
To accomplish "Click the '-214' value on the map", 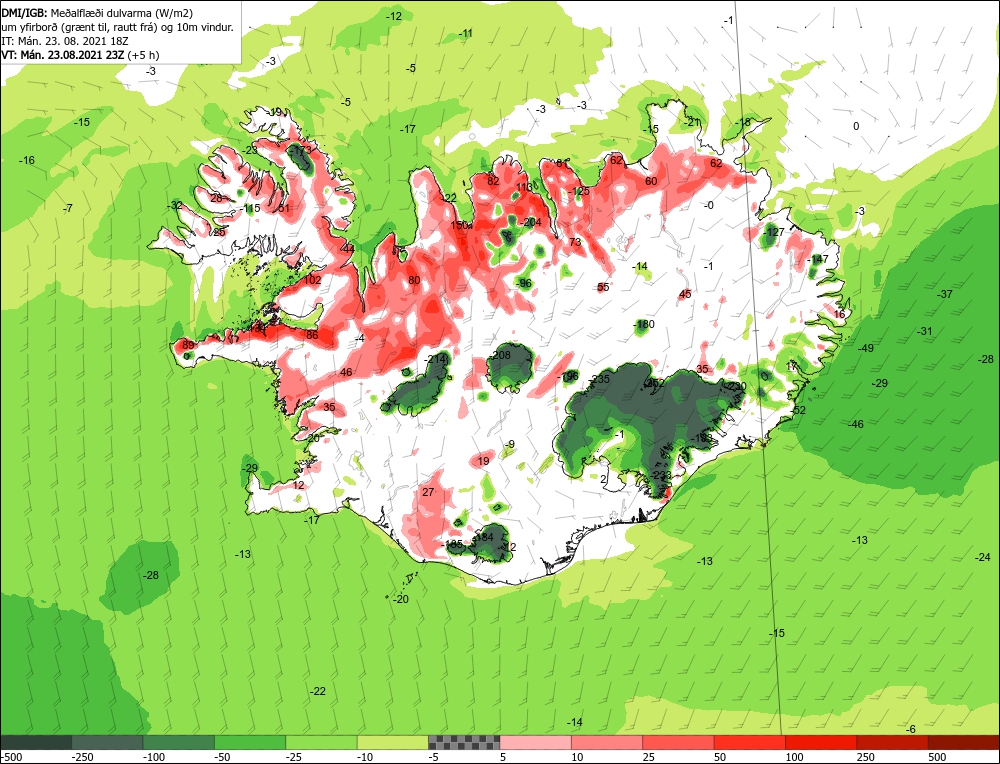I will coord(436,359).
